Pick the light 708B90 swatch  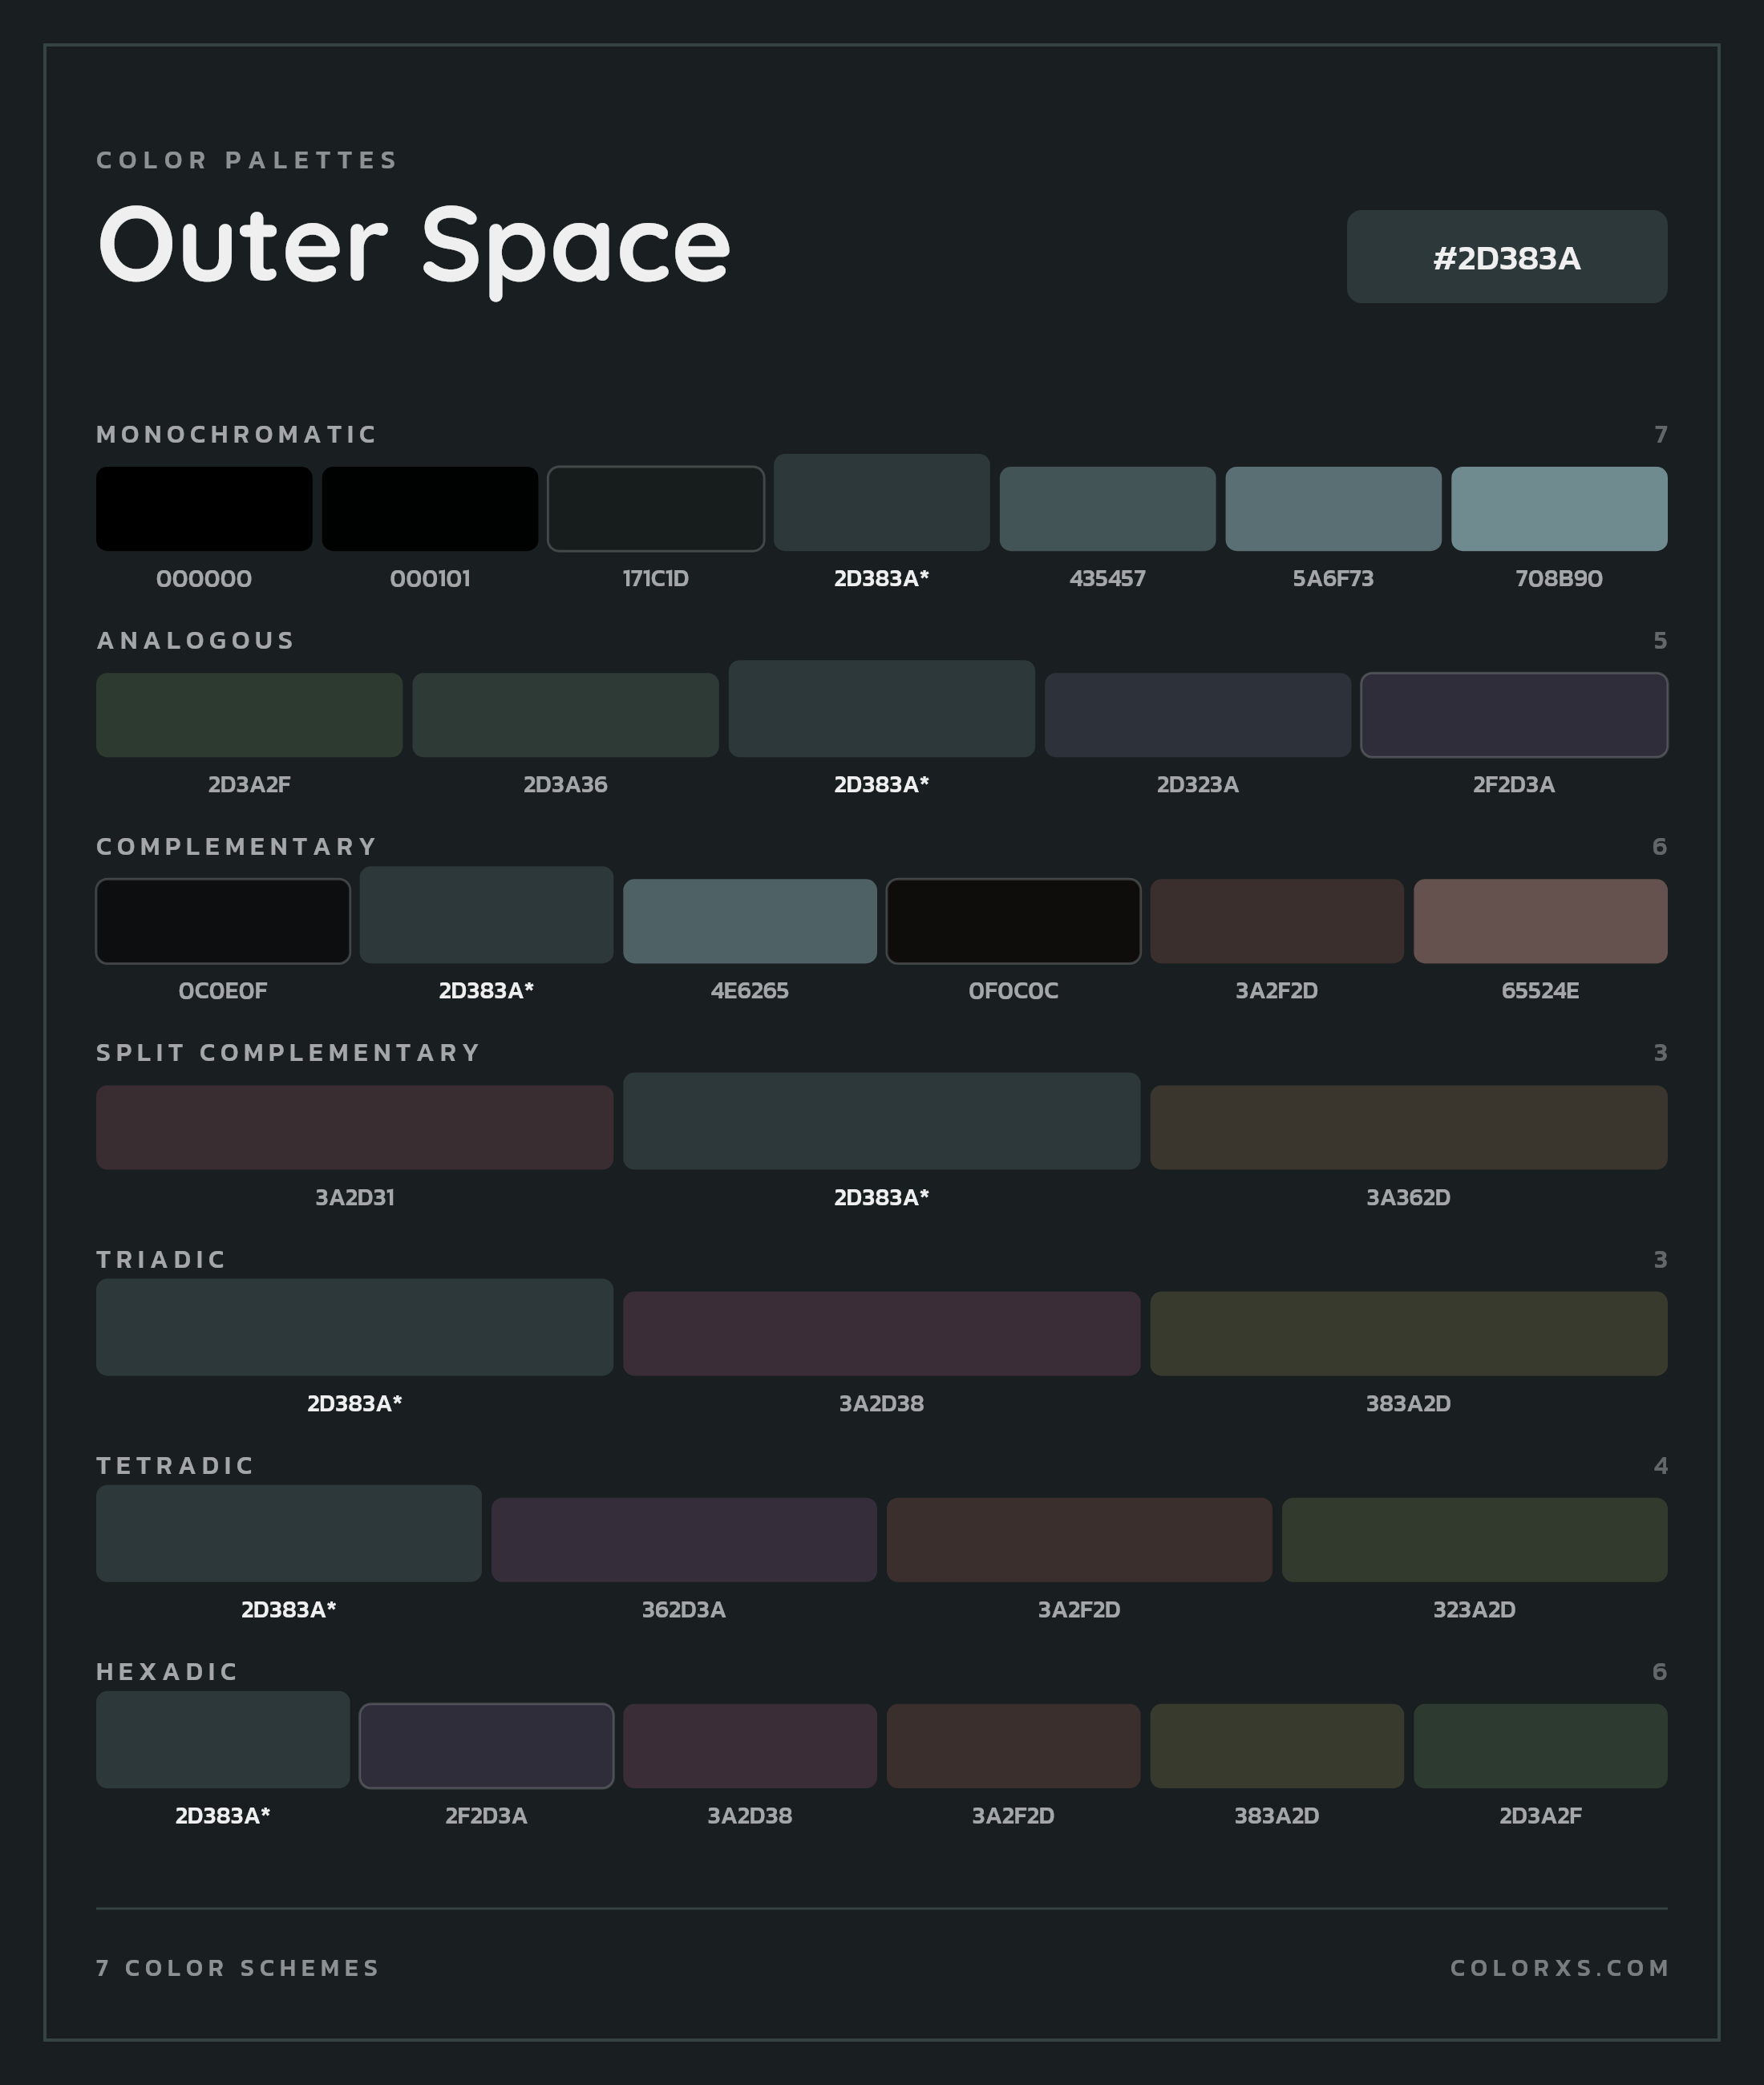1559,508
